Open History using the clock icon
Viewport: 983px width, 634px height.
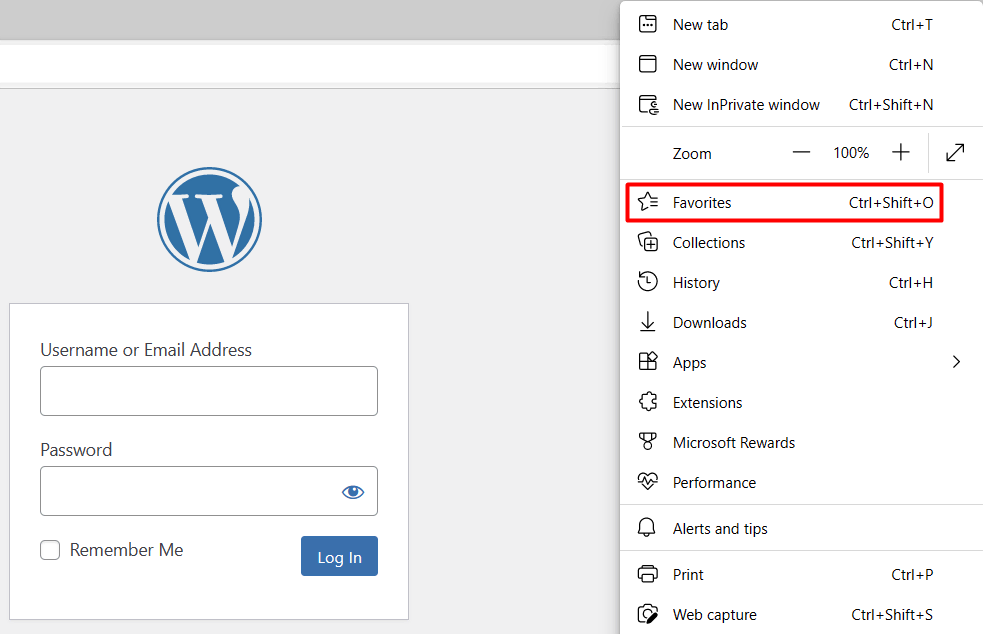pos(646,282)
